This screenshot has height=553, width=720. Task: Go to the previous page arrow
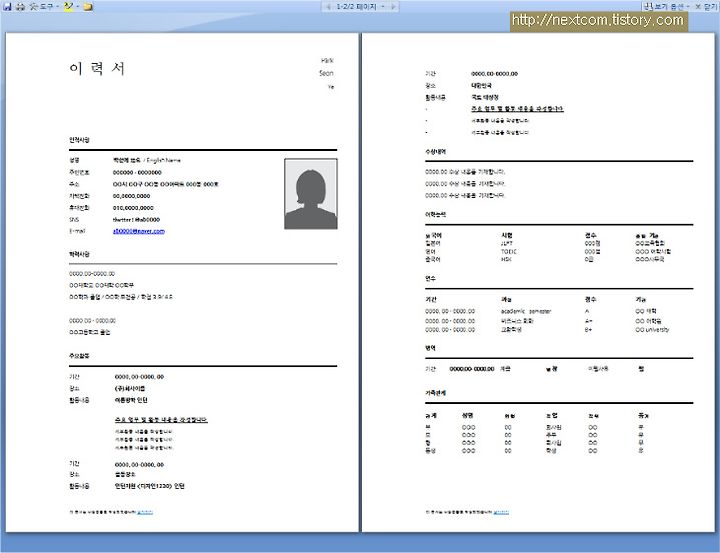click(328, 6)
